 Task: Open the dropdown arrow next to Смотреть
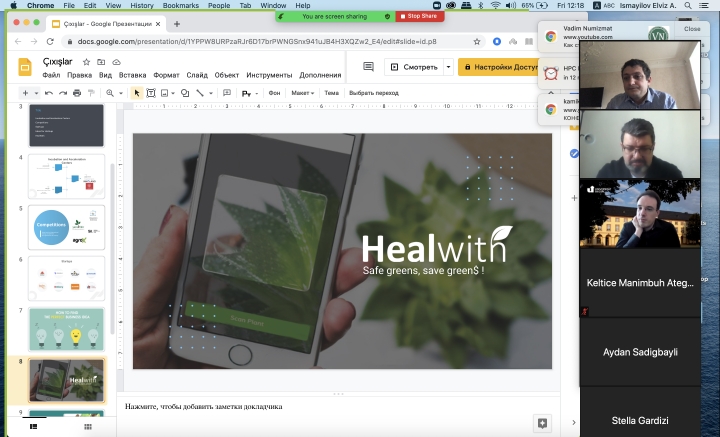coord(447,67)
